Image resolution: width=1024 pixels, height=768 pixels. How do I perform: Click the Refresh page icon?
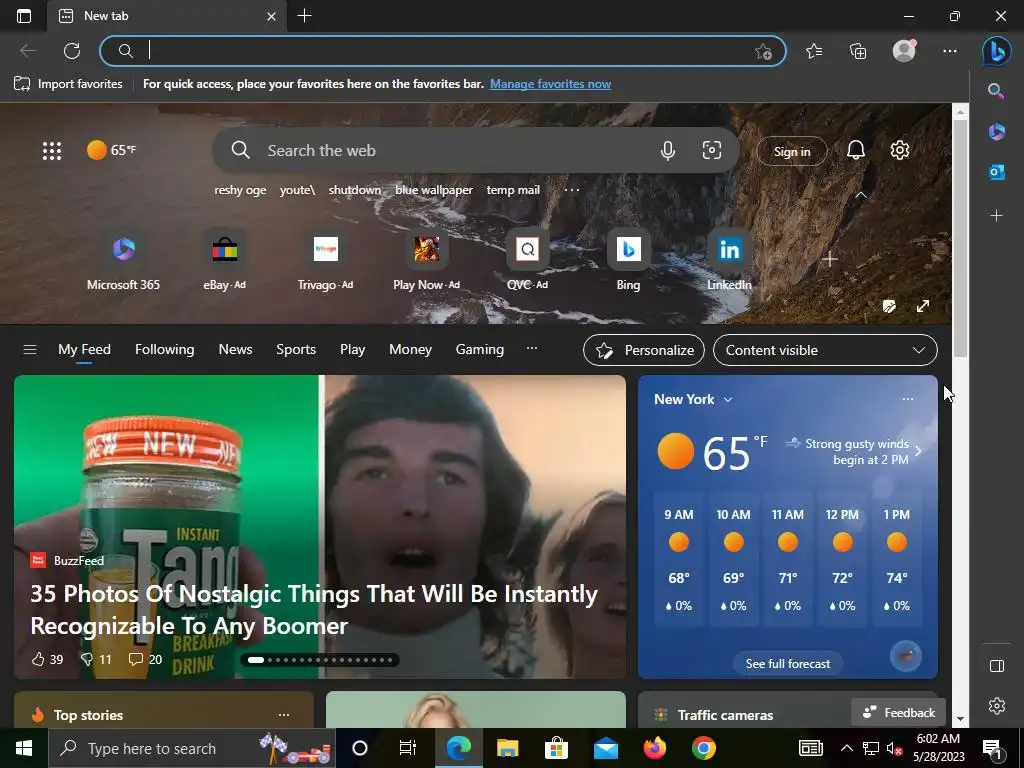pos(72,51)
